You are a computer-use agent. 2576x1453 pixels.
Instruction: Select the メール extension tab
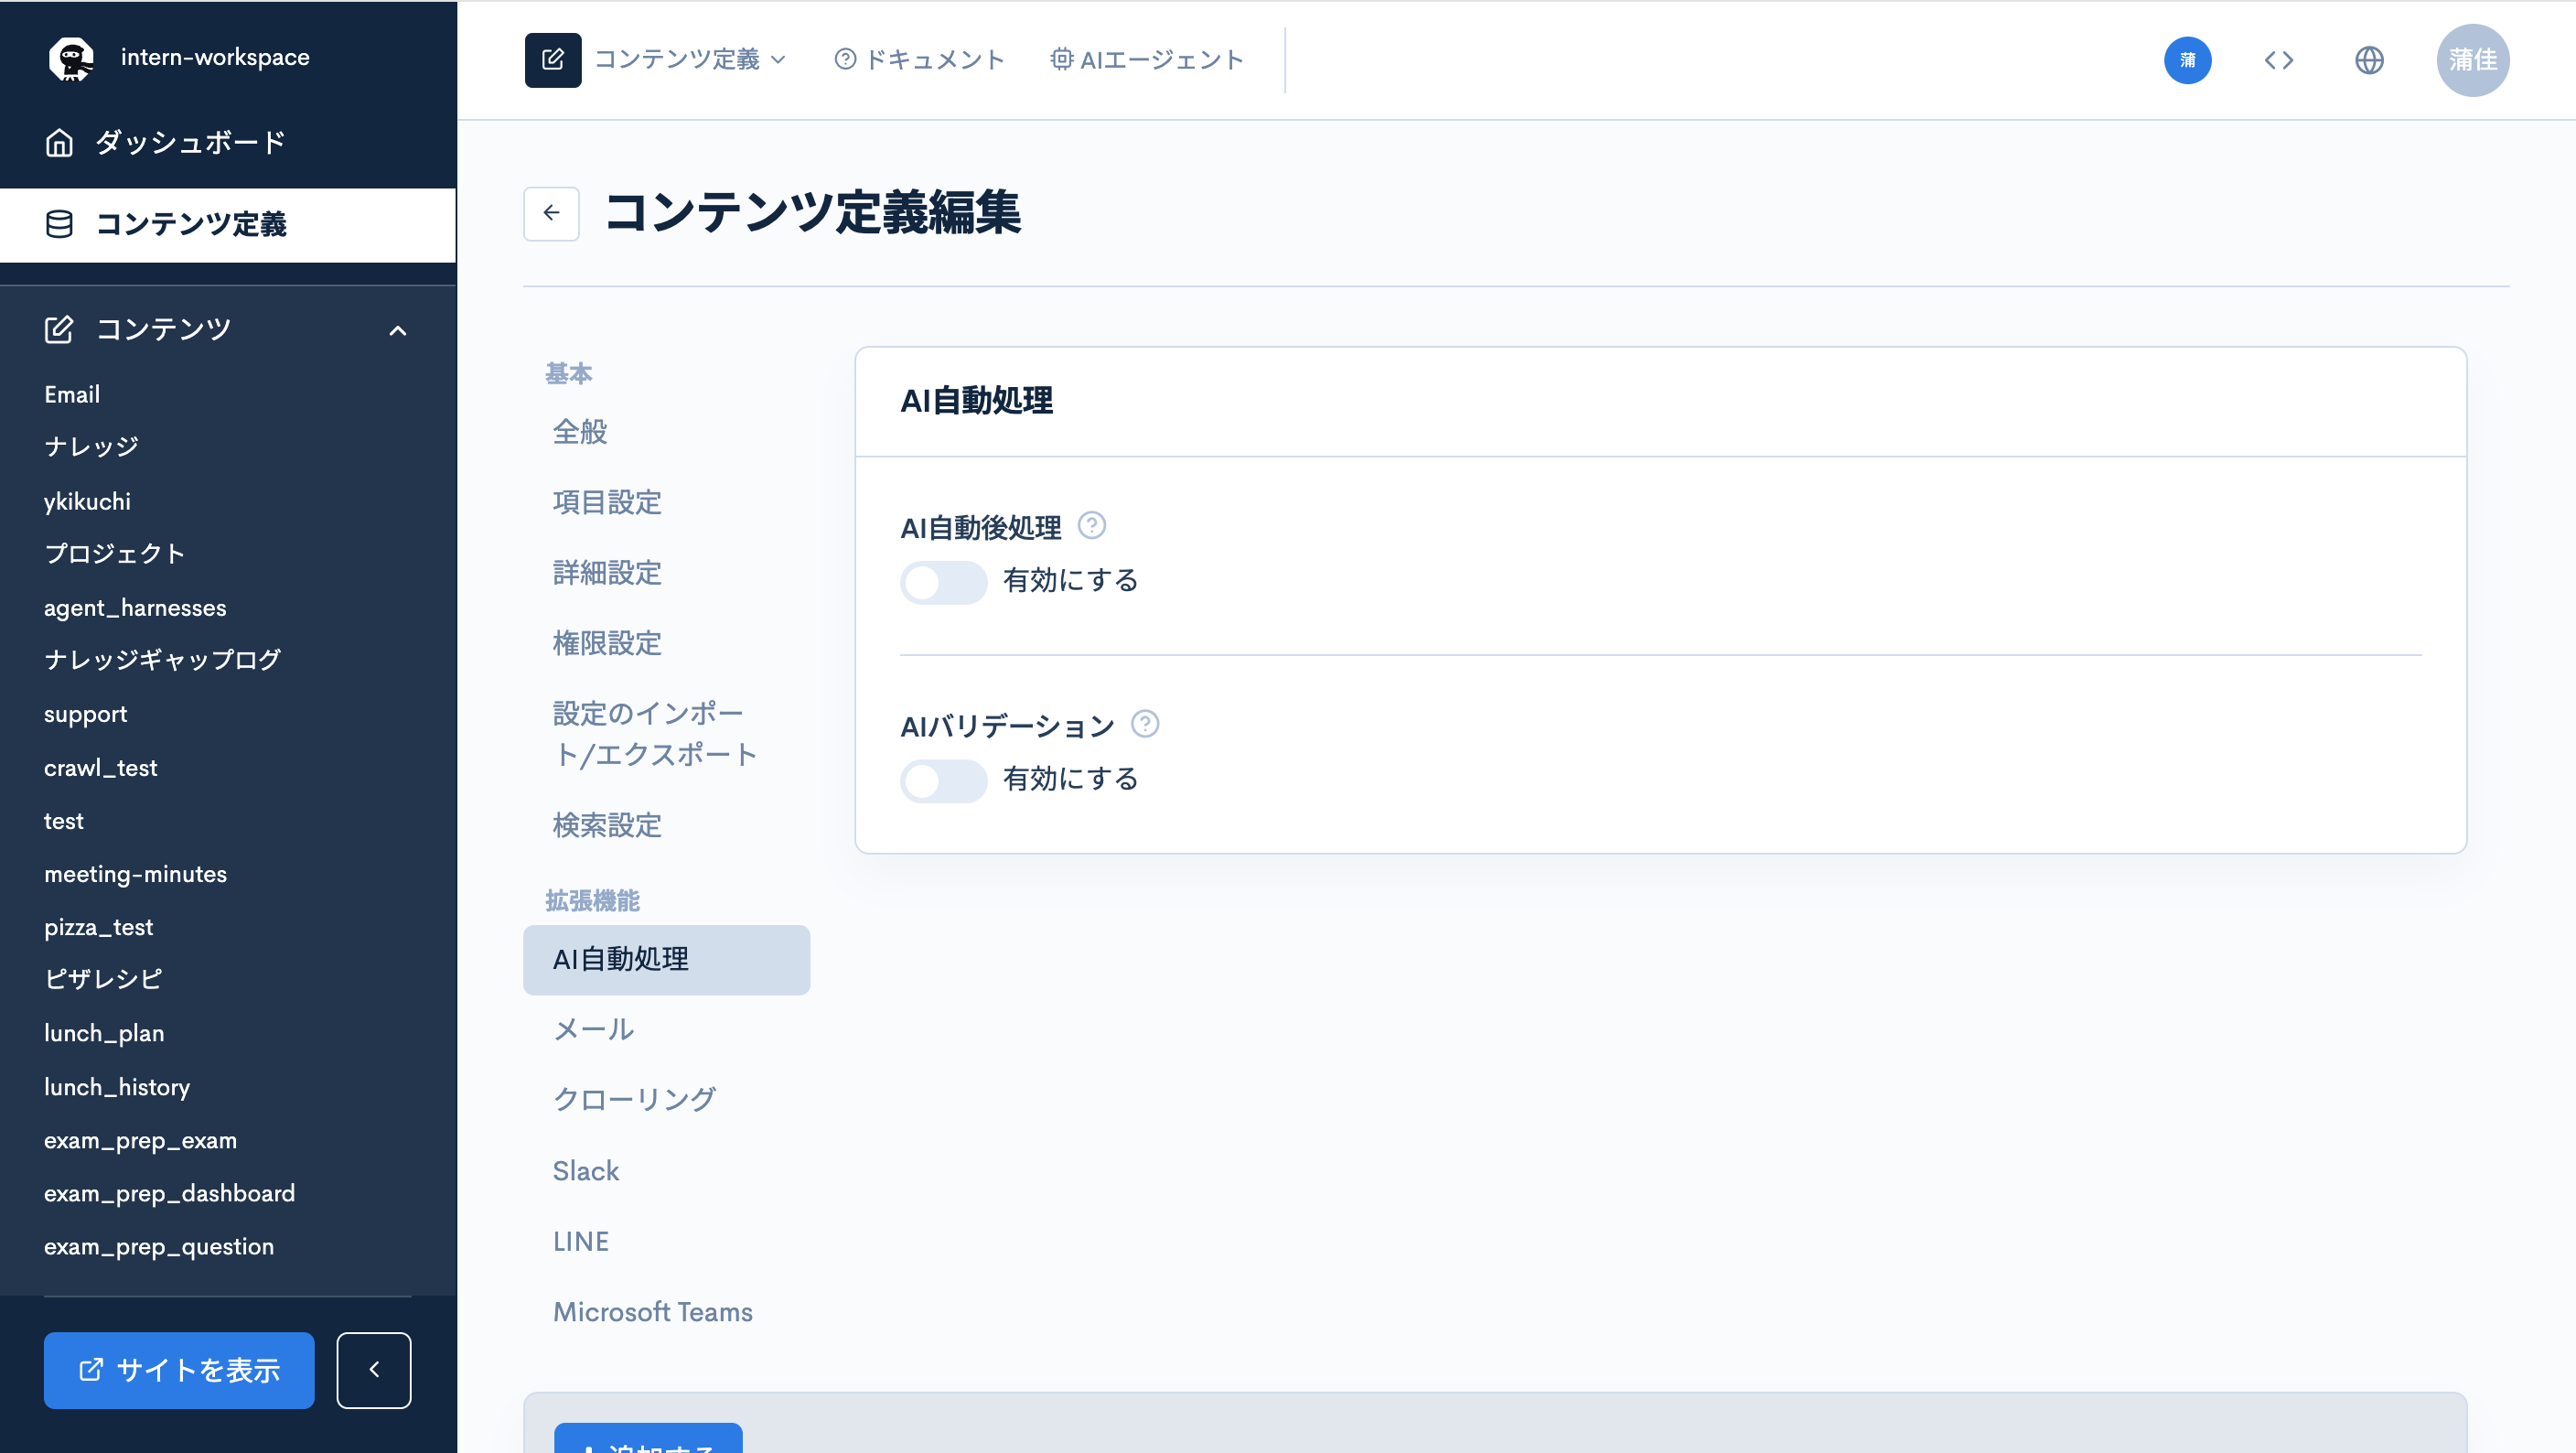point(666,1030)
